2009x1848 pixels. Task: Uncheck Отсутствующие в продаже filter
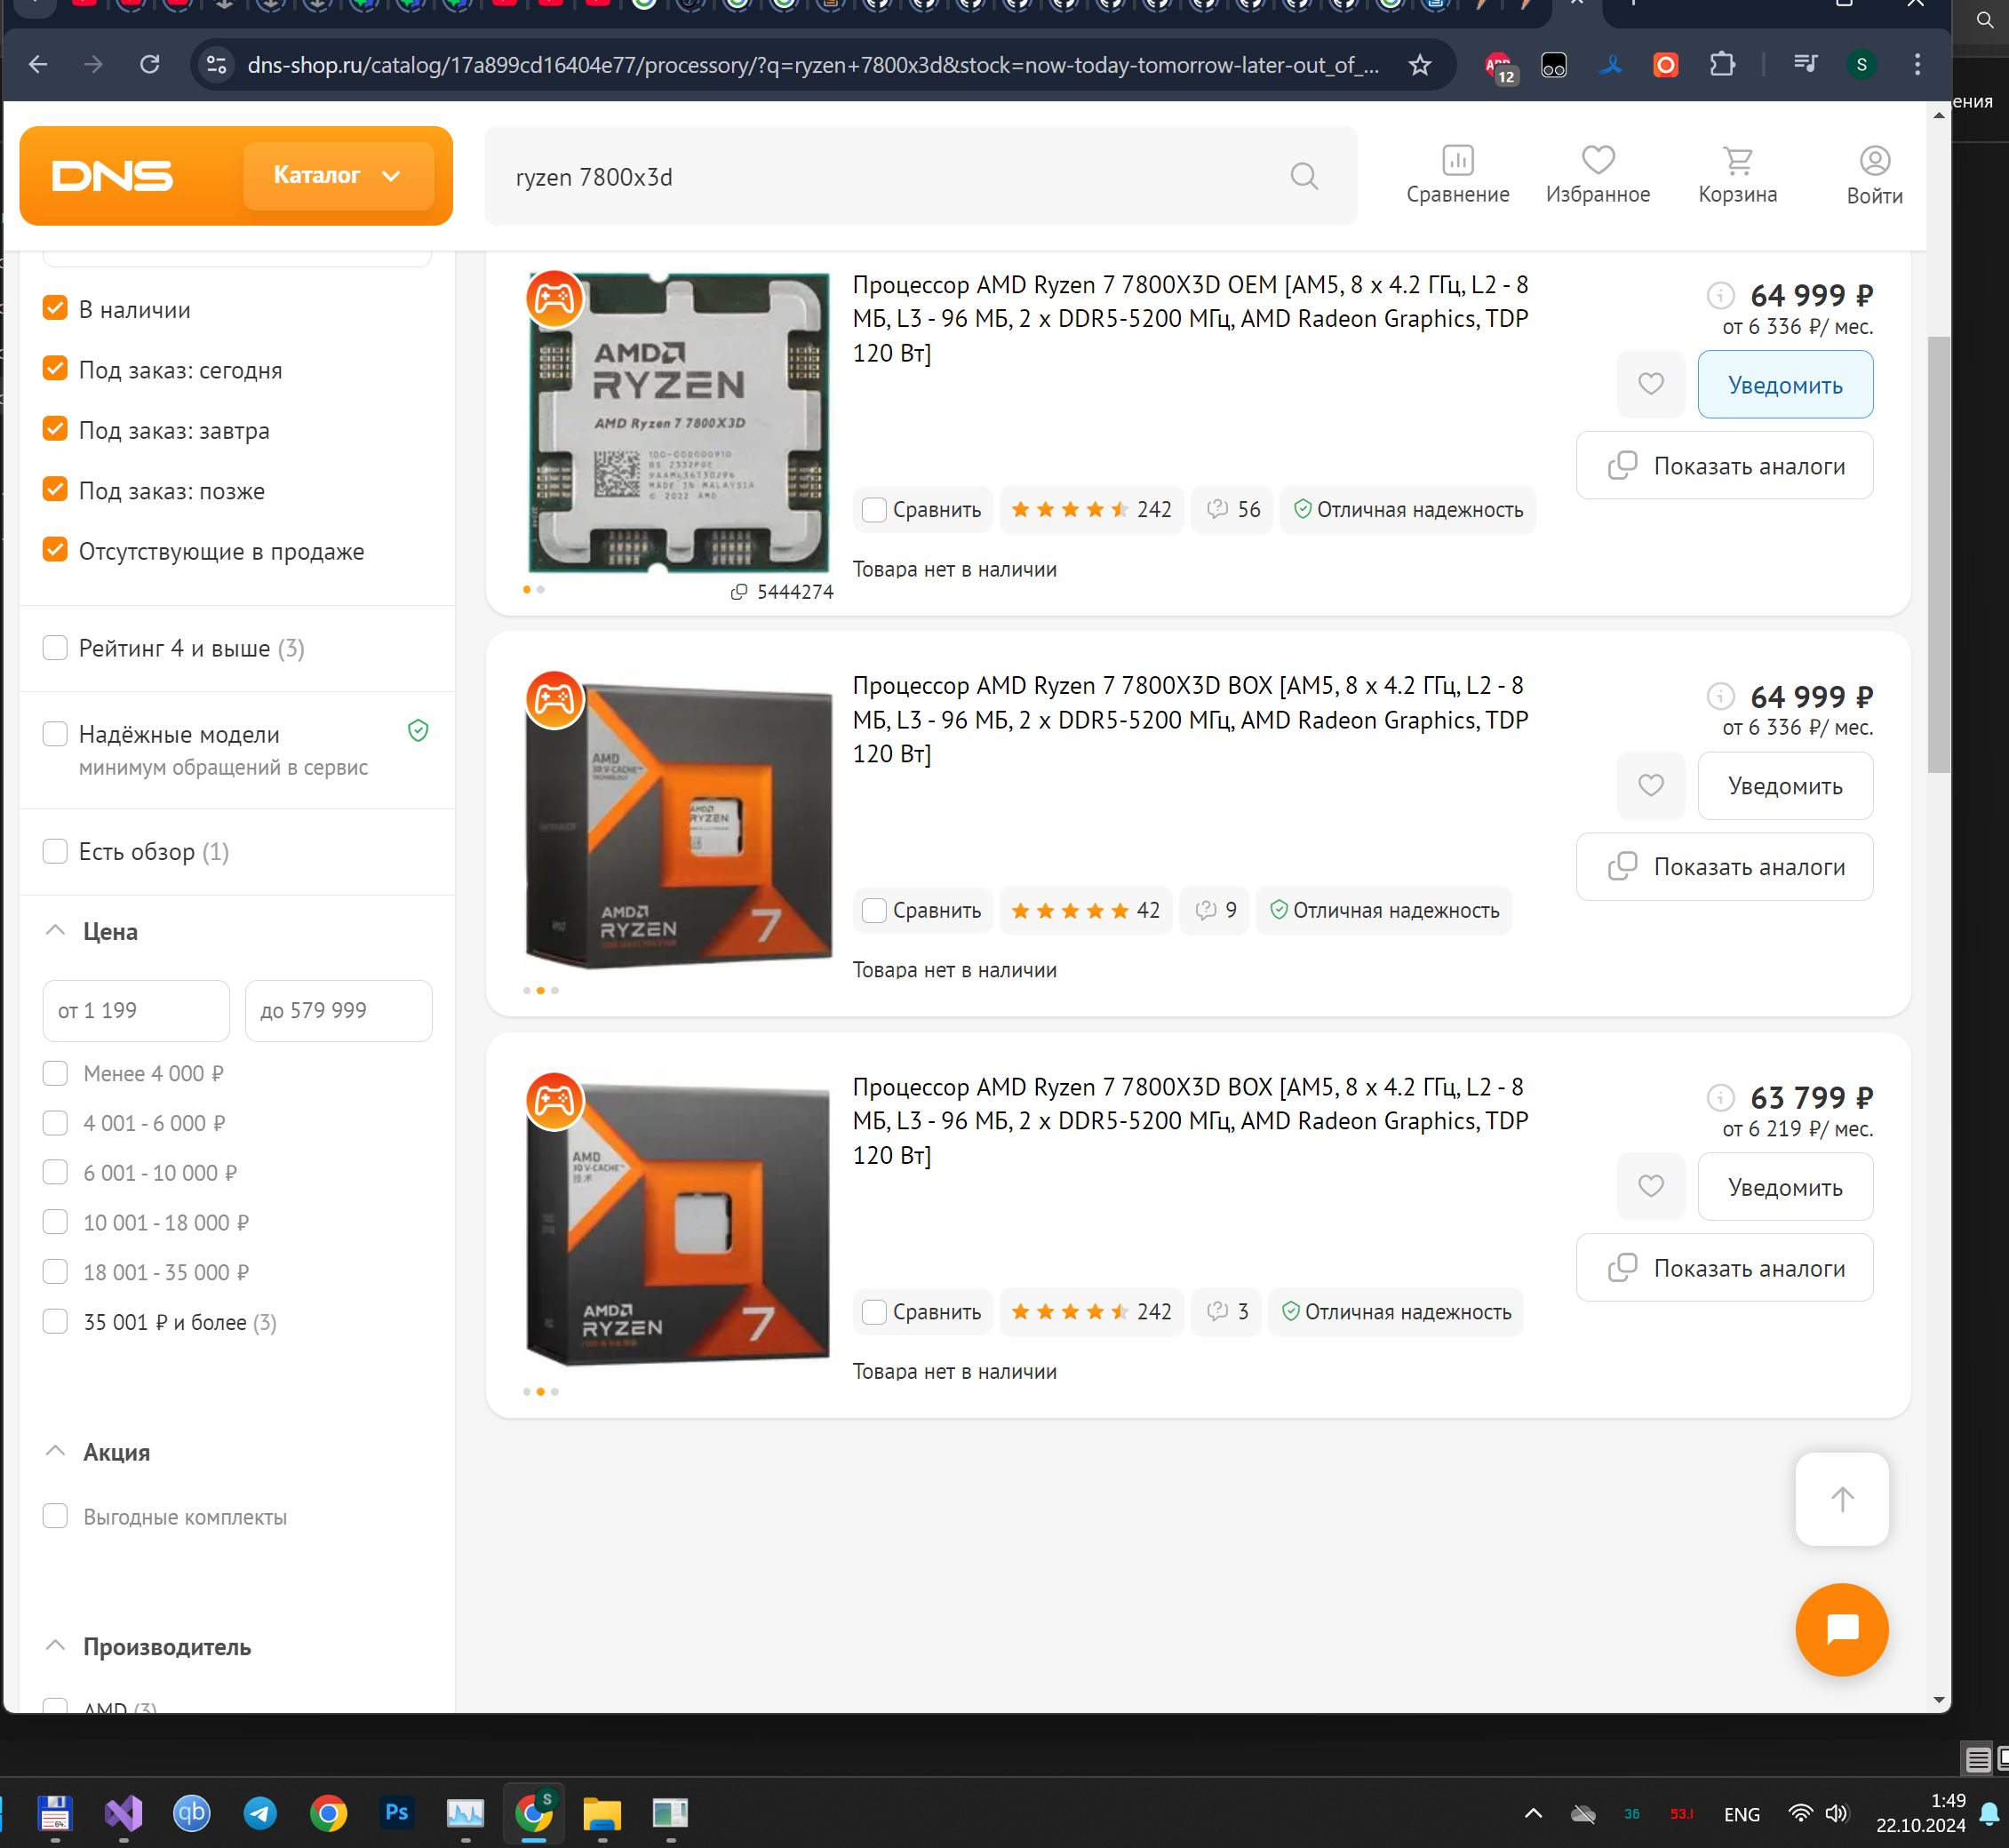point(55,550)
